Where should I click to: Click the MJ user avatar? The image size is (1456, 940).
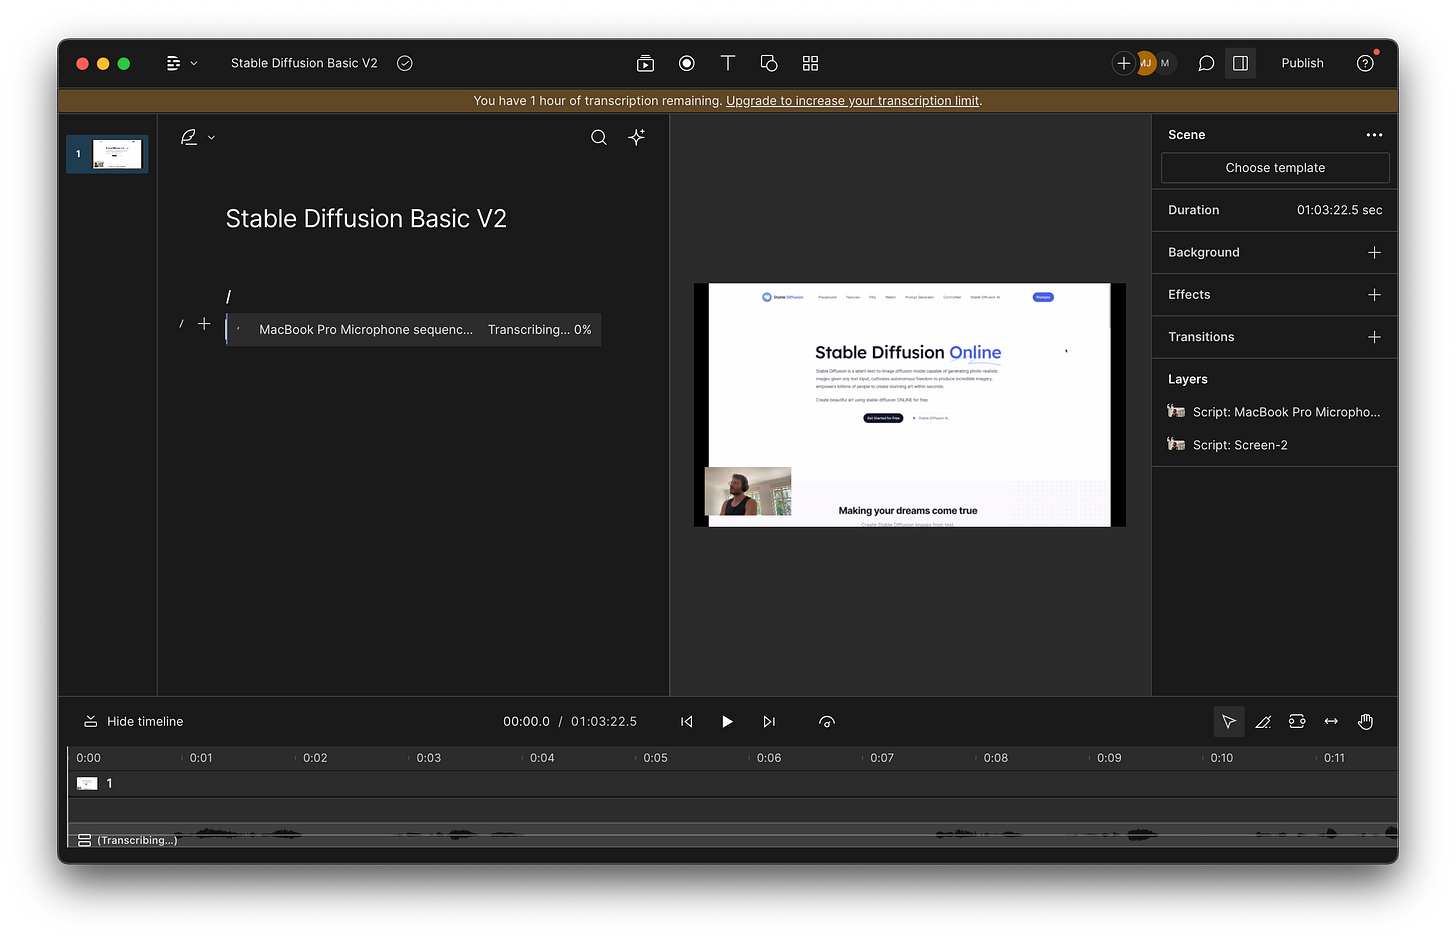[x=1146, y=63]
